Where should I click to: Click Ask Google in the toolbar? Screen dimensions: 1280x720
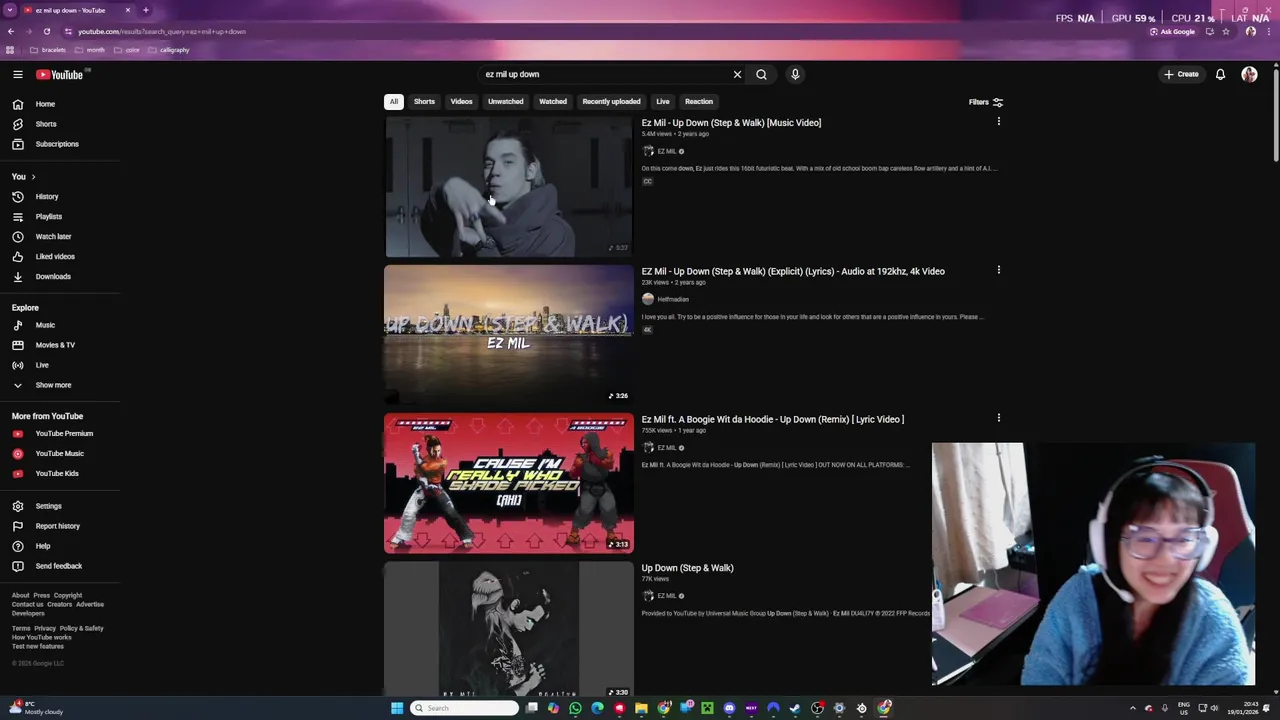pos(1172,31)
